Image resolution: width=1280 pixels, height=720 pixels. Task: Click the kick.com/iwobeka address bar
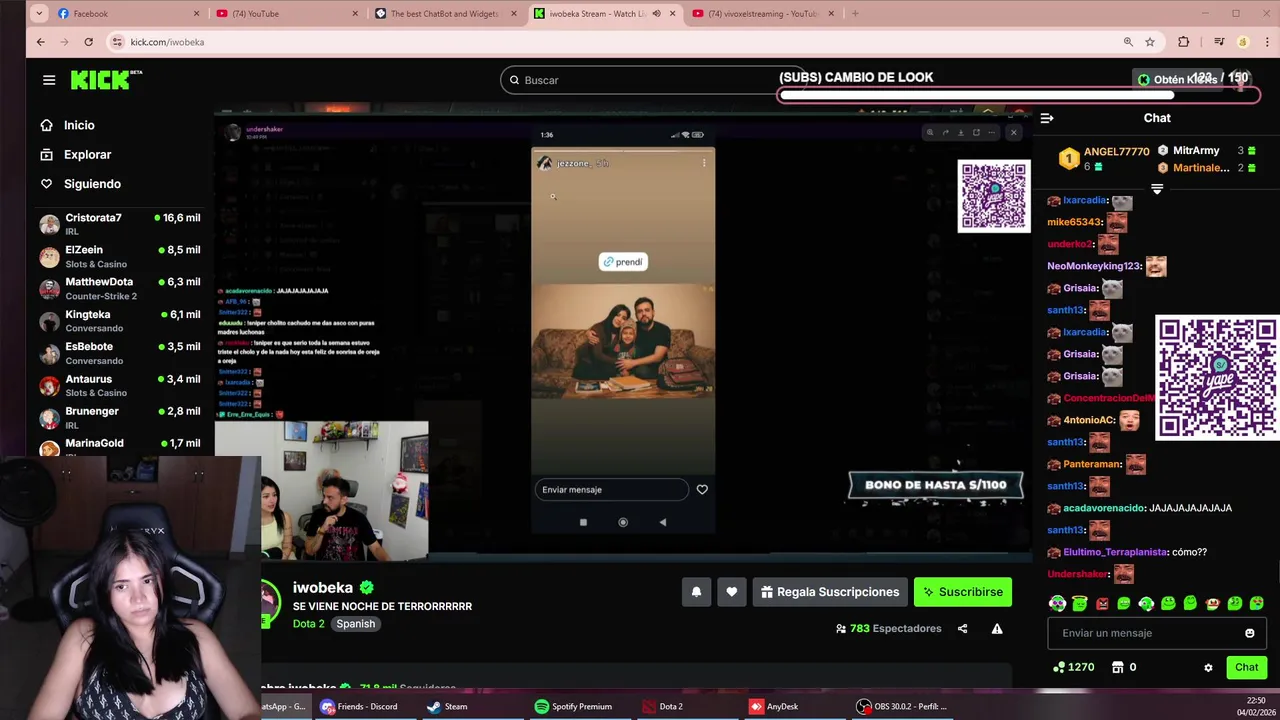(x=610, y=42)
